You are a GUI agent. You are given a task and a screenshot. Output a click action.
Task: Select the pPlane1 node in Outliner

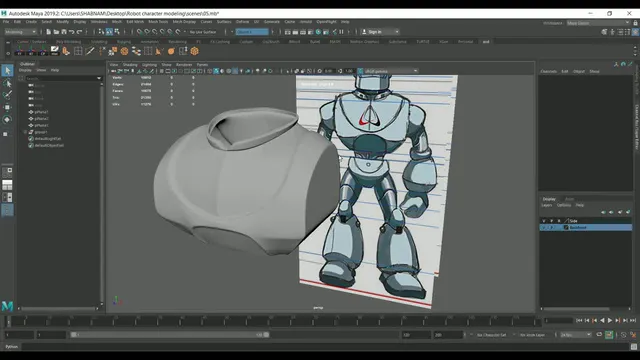pos(41,112)
